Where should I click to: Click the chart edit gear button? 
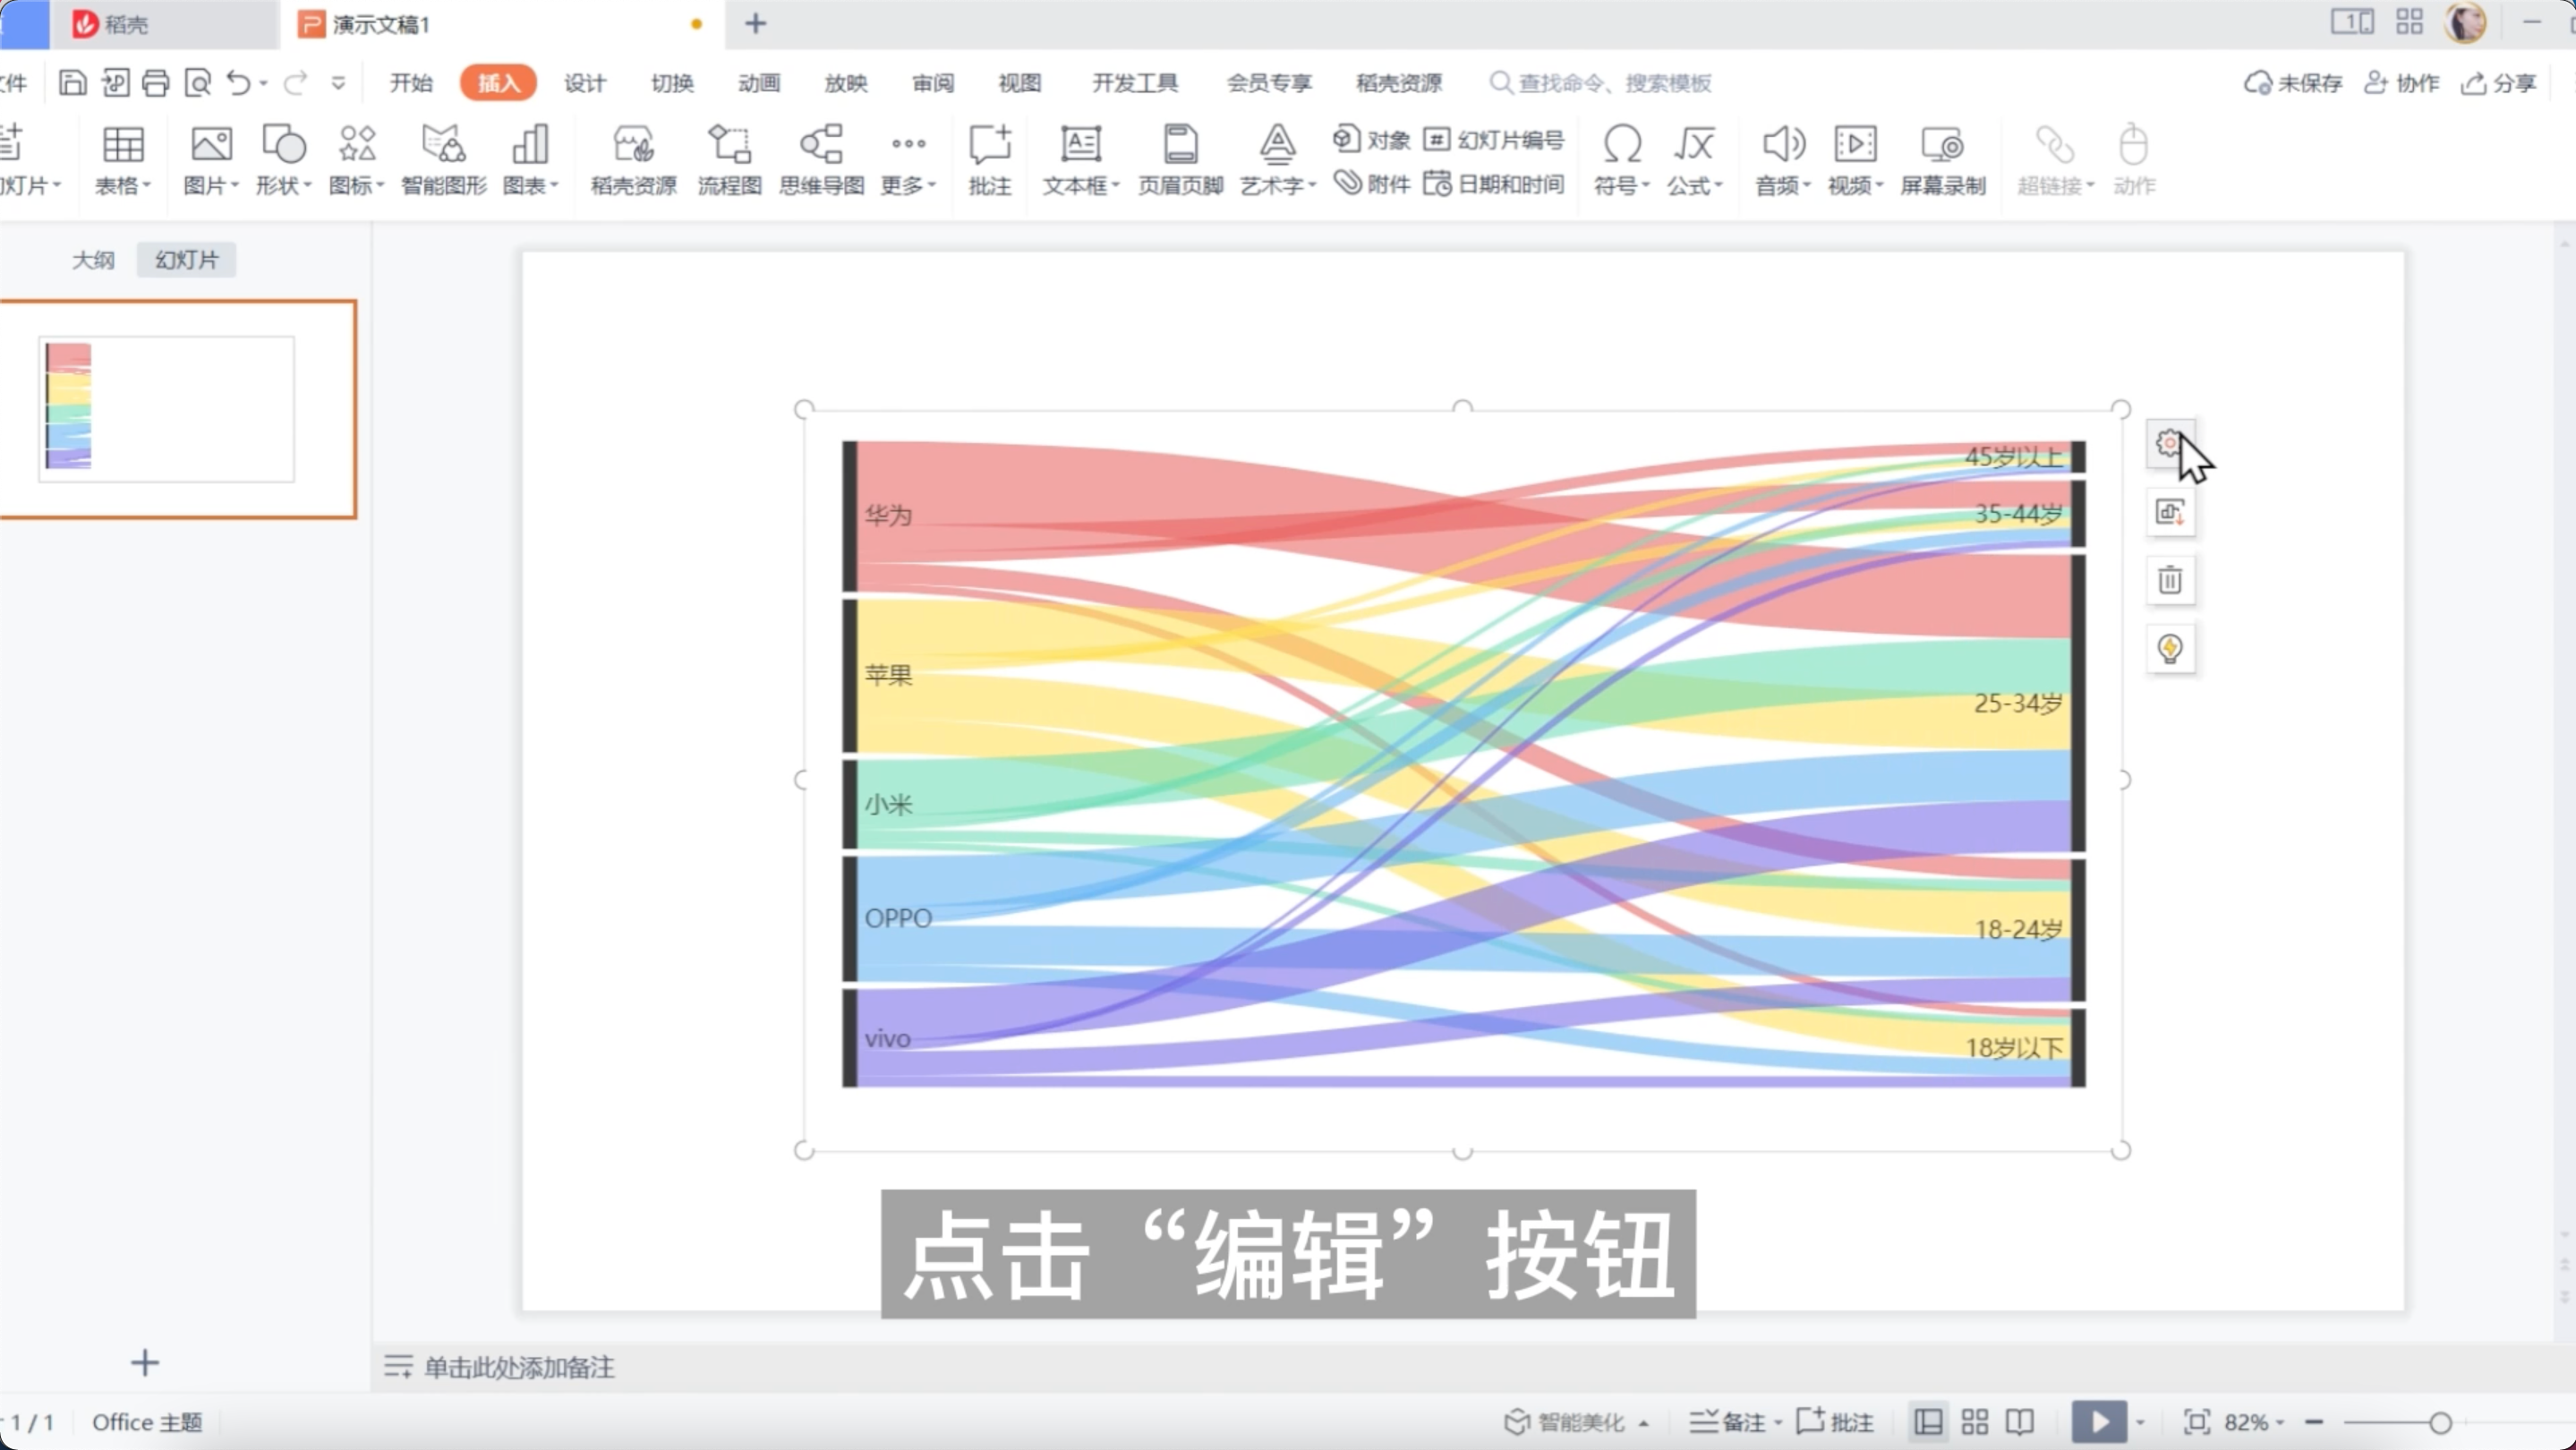pyautogui.click(x=2170, y=443)
